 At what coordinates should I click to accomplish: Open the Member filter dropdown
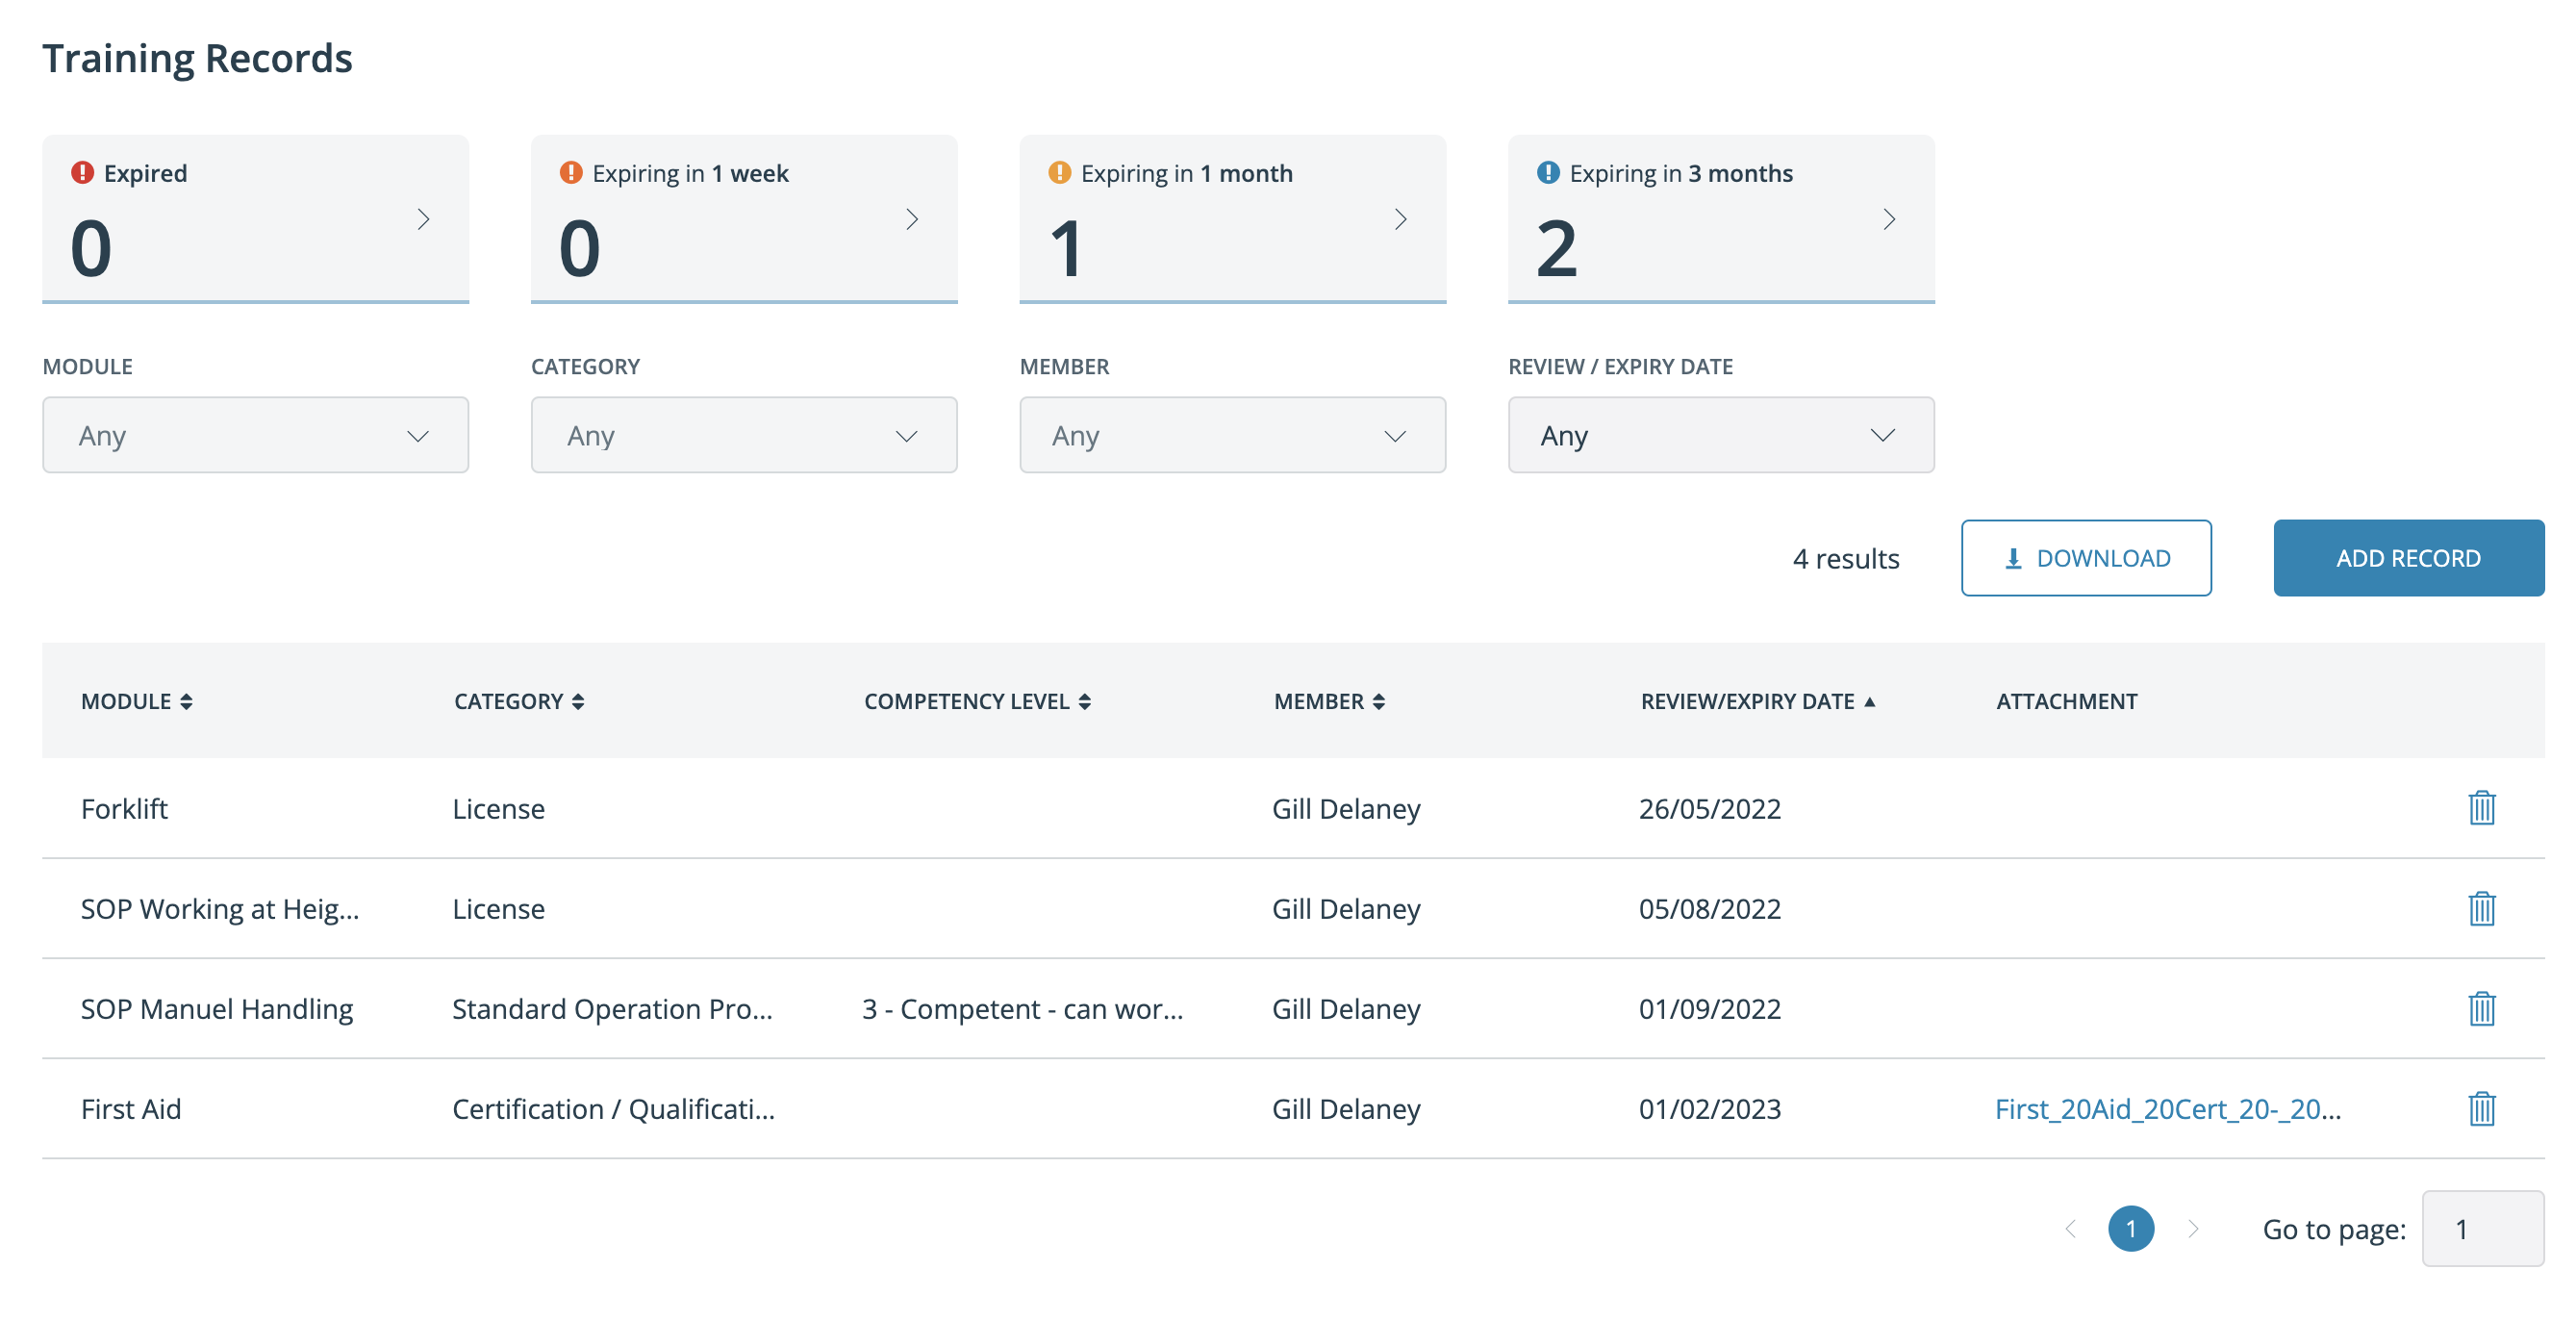[1232, 435]
